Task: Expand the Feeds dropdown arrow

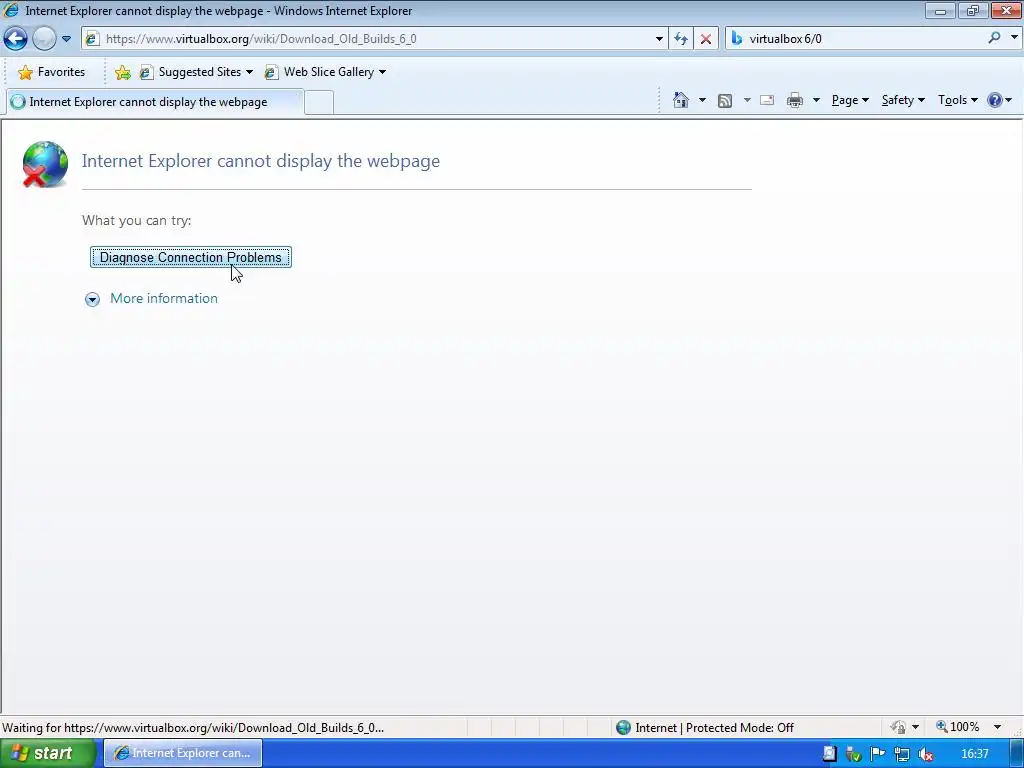Action: (747, 100)
